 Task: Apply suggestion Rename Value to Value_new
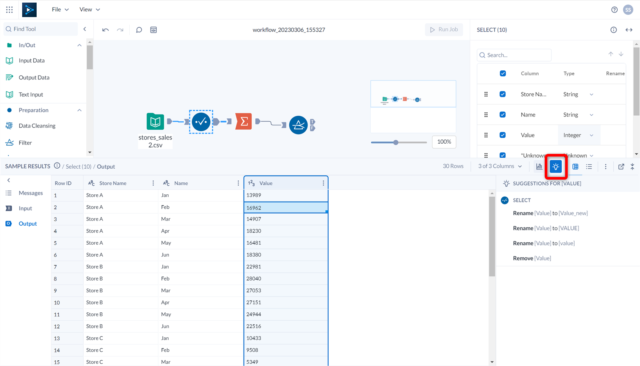[550, 213]
